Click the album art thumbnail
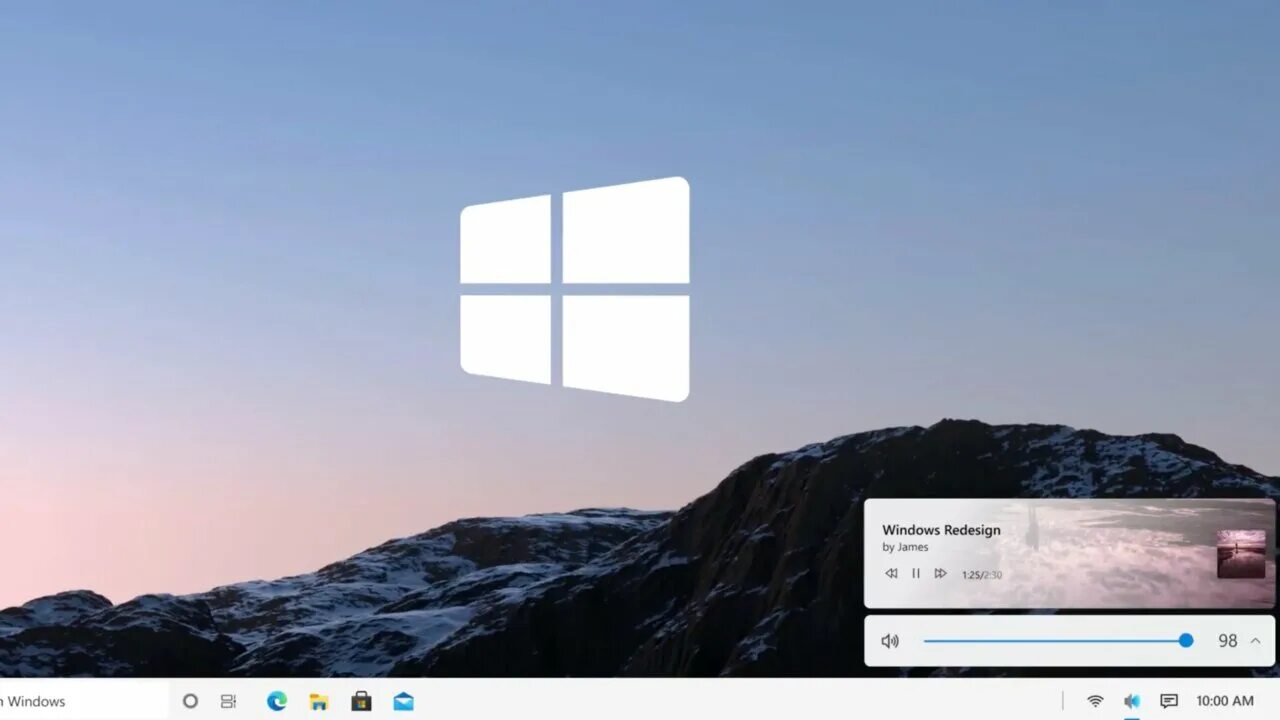Viewport: 1280px width, 720px height. [1241, 554]
